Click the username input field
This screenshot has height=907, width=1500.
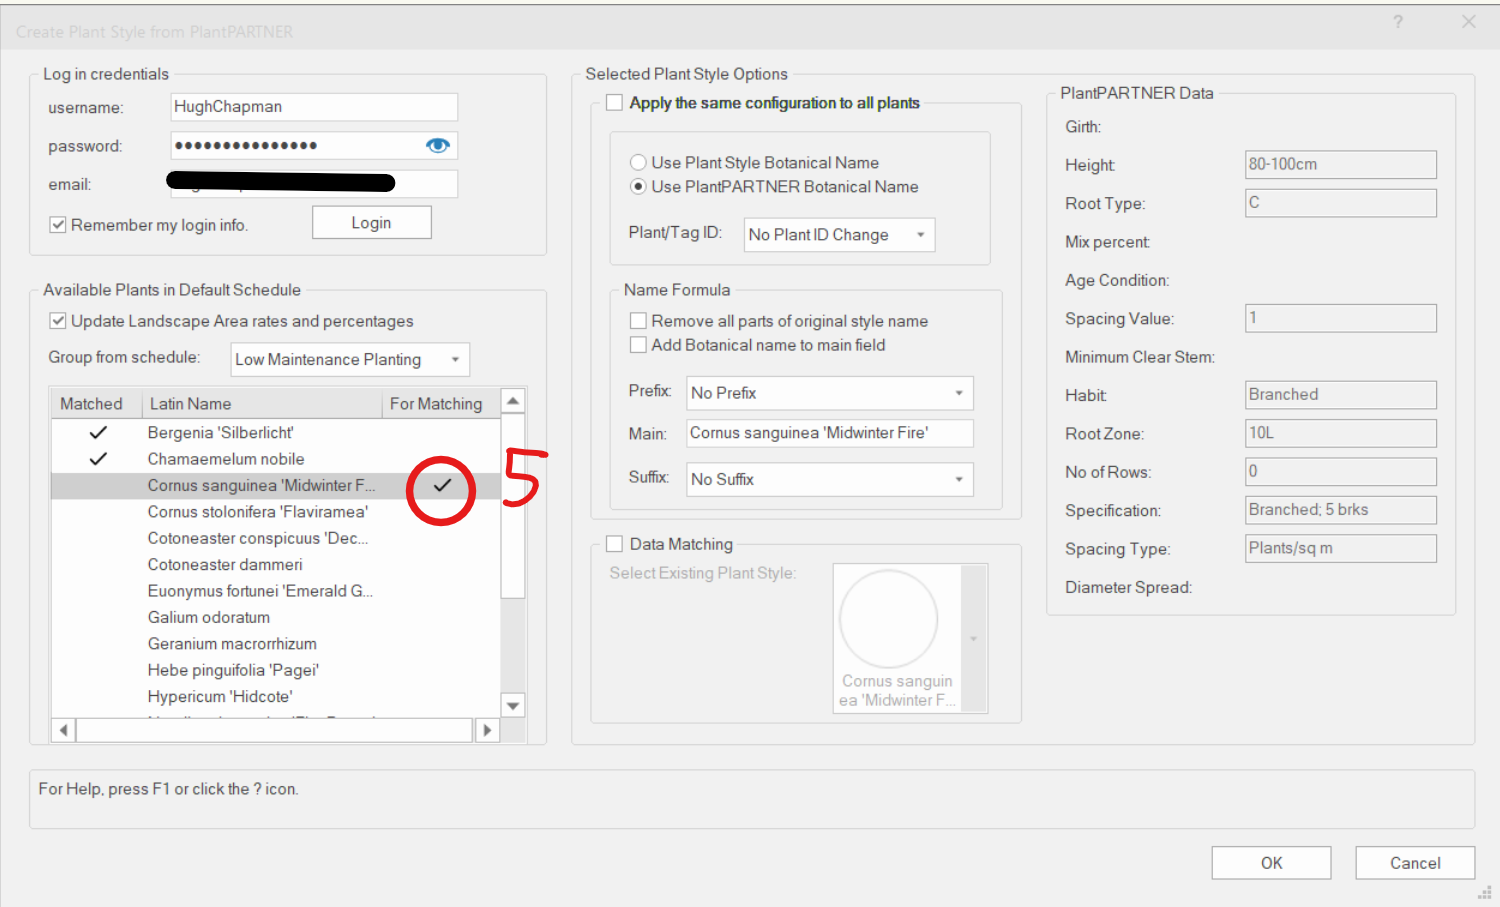tap(314, 107)
